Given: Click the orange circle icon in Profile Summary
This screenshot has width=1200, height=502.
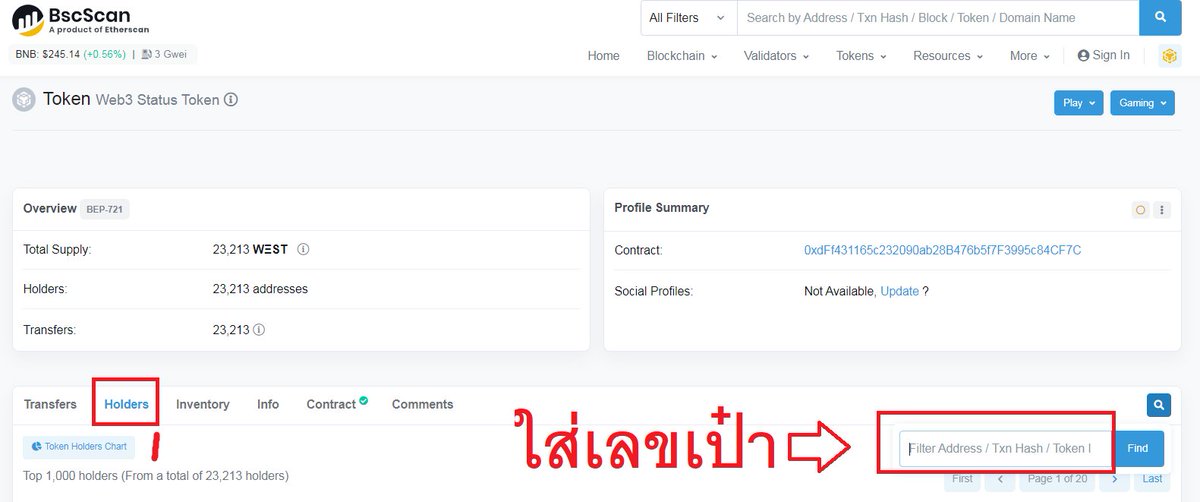Looking at the screenshot, I should point(1140,210).
